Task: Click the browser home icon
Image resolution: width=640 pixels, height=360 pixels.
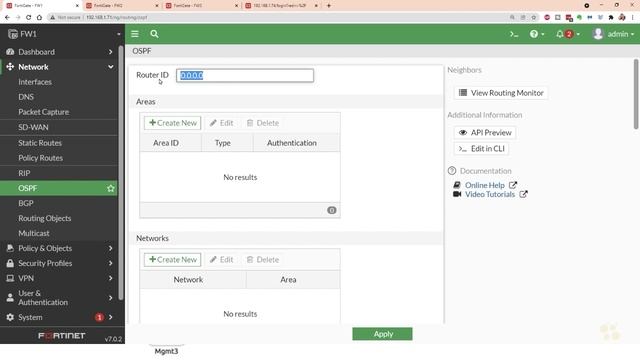Action: (x=39, y=18)
